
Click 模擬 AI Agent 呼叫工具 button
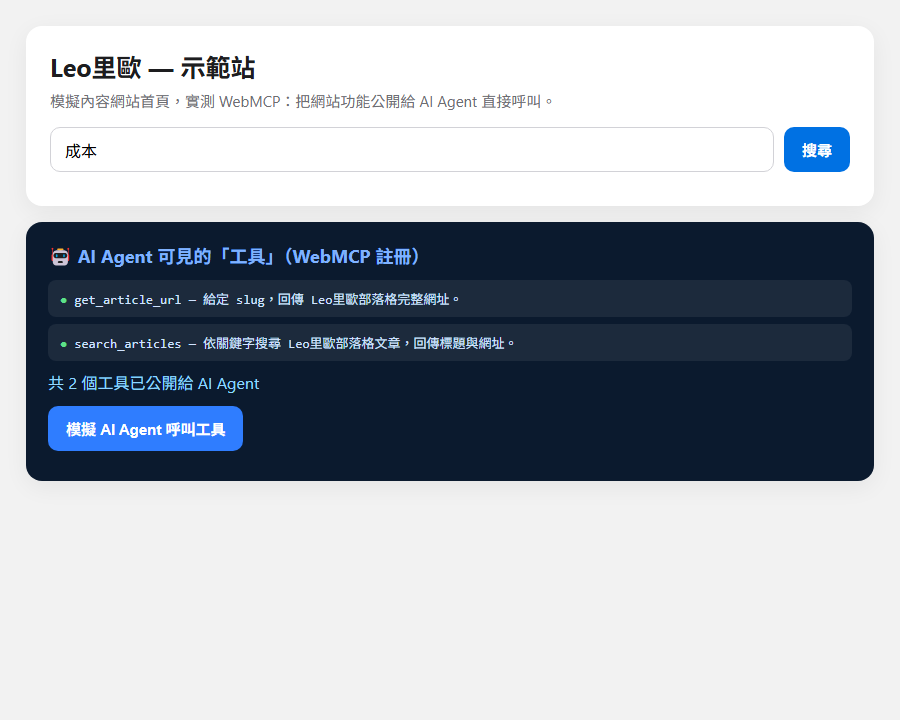[145, 428]
